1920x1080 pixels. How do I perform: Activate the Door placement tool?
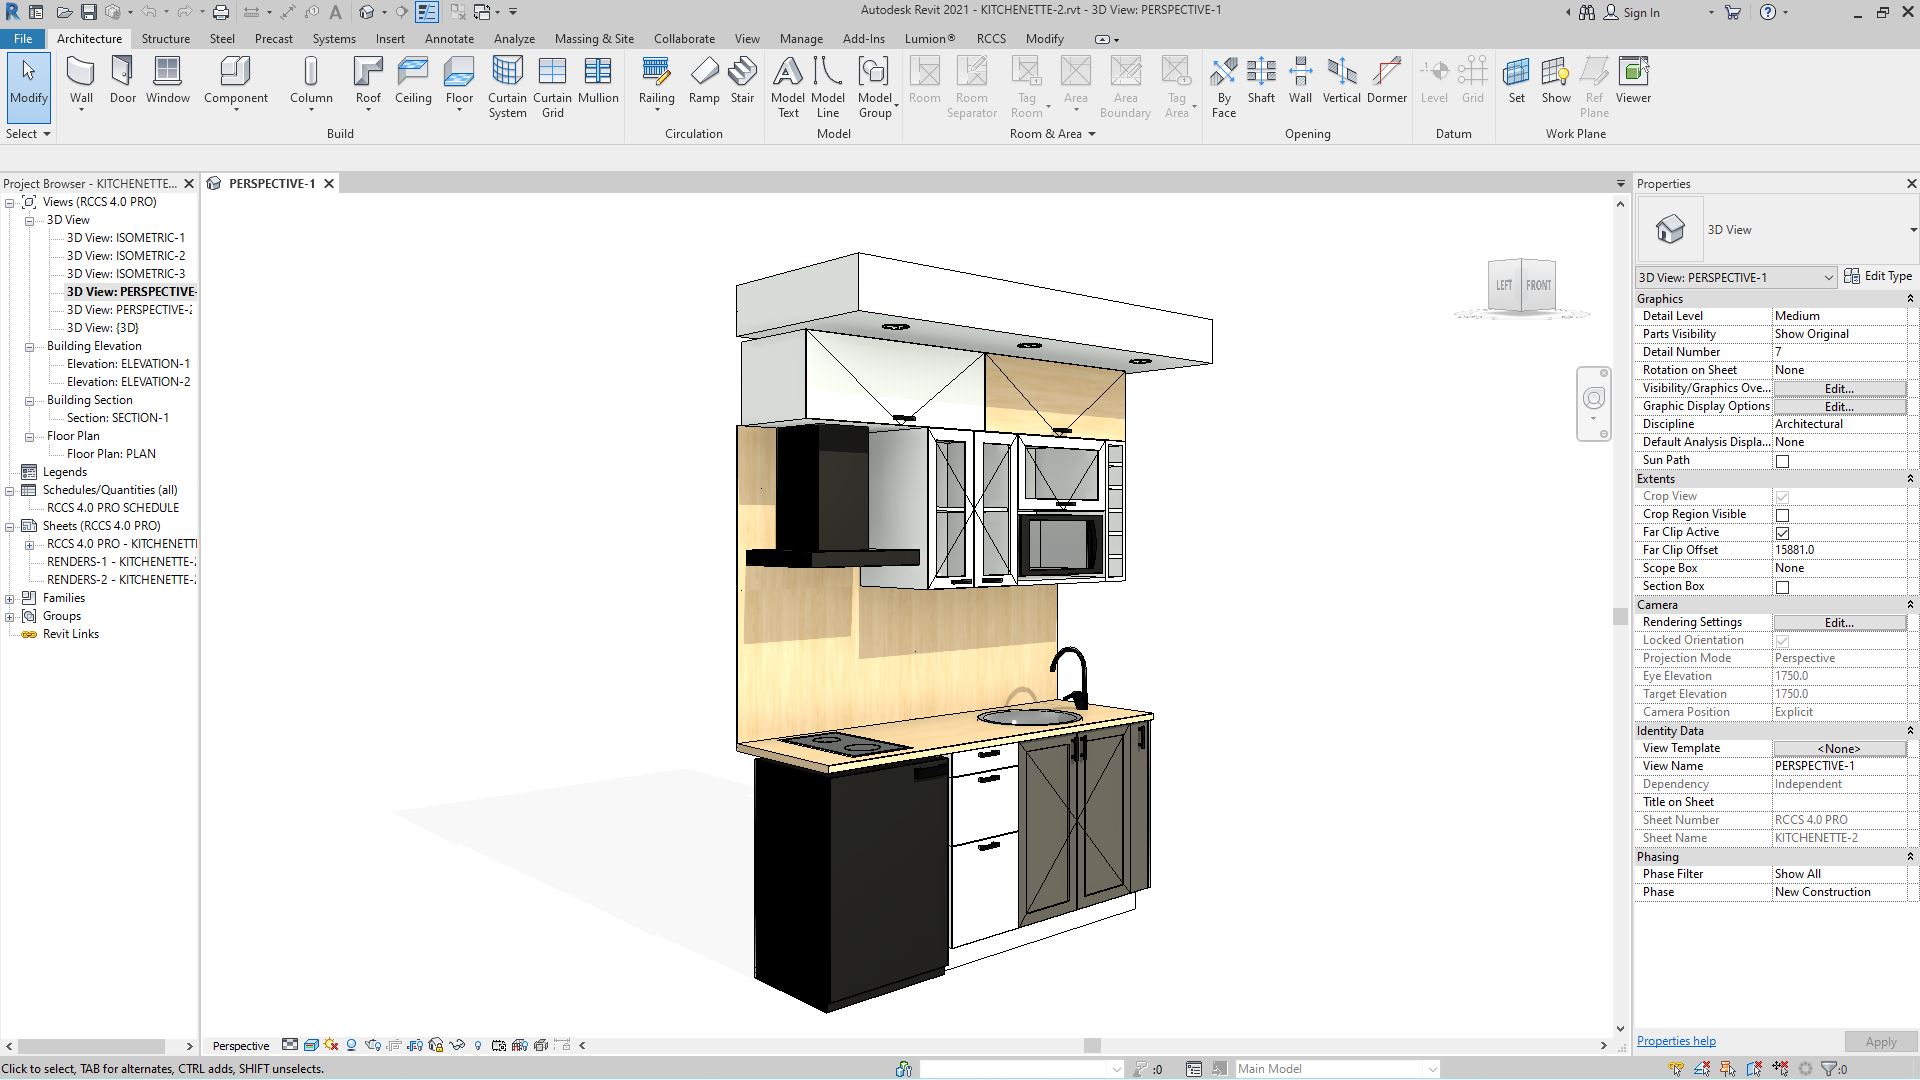tap(122, 80)
